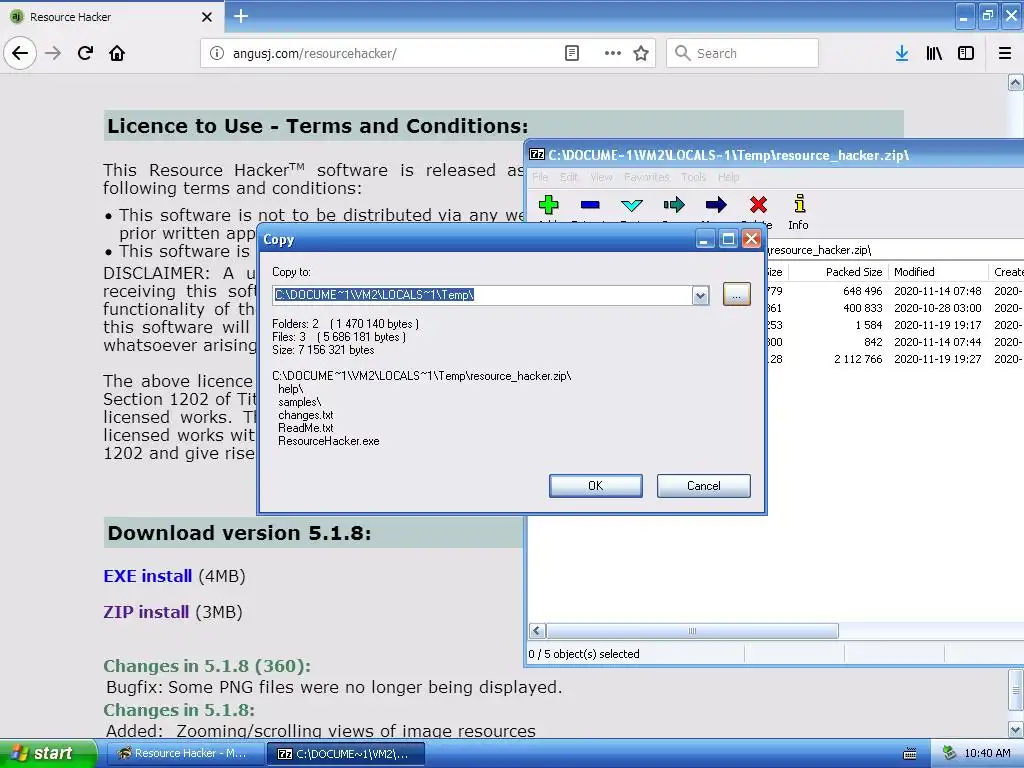
Task: Click the keyboard icon in system tray
Action: (x=910, y=754)
